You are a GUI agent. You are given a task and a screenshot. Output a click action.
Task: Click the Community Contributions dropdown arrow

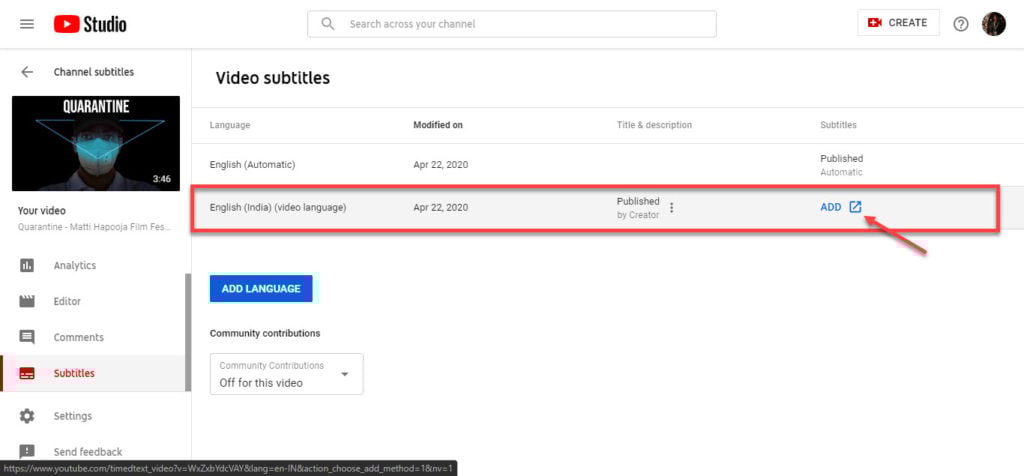pyautogui.click(x=345, y=374)
